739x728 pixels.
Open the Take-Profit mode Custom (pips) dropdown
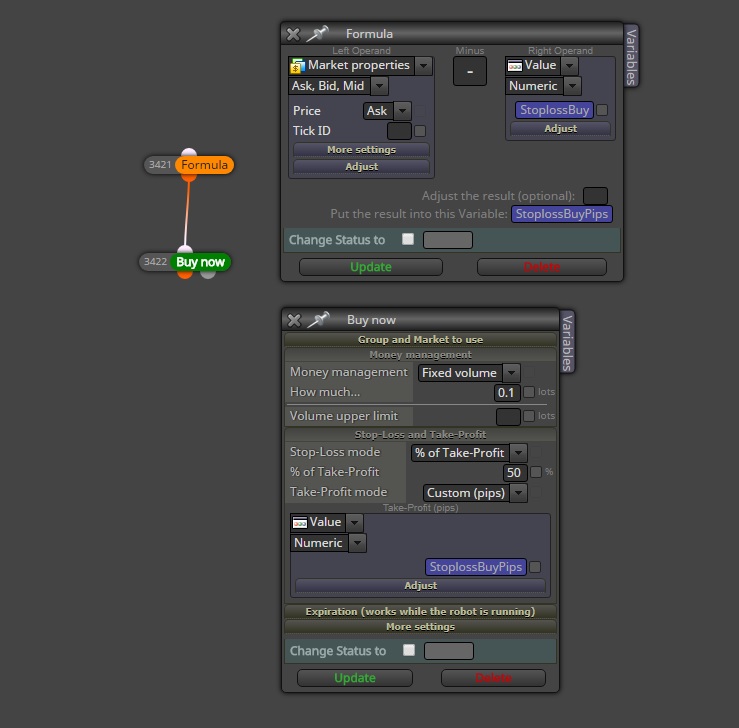(518, 493)
